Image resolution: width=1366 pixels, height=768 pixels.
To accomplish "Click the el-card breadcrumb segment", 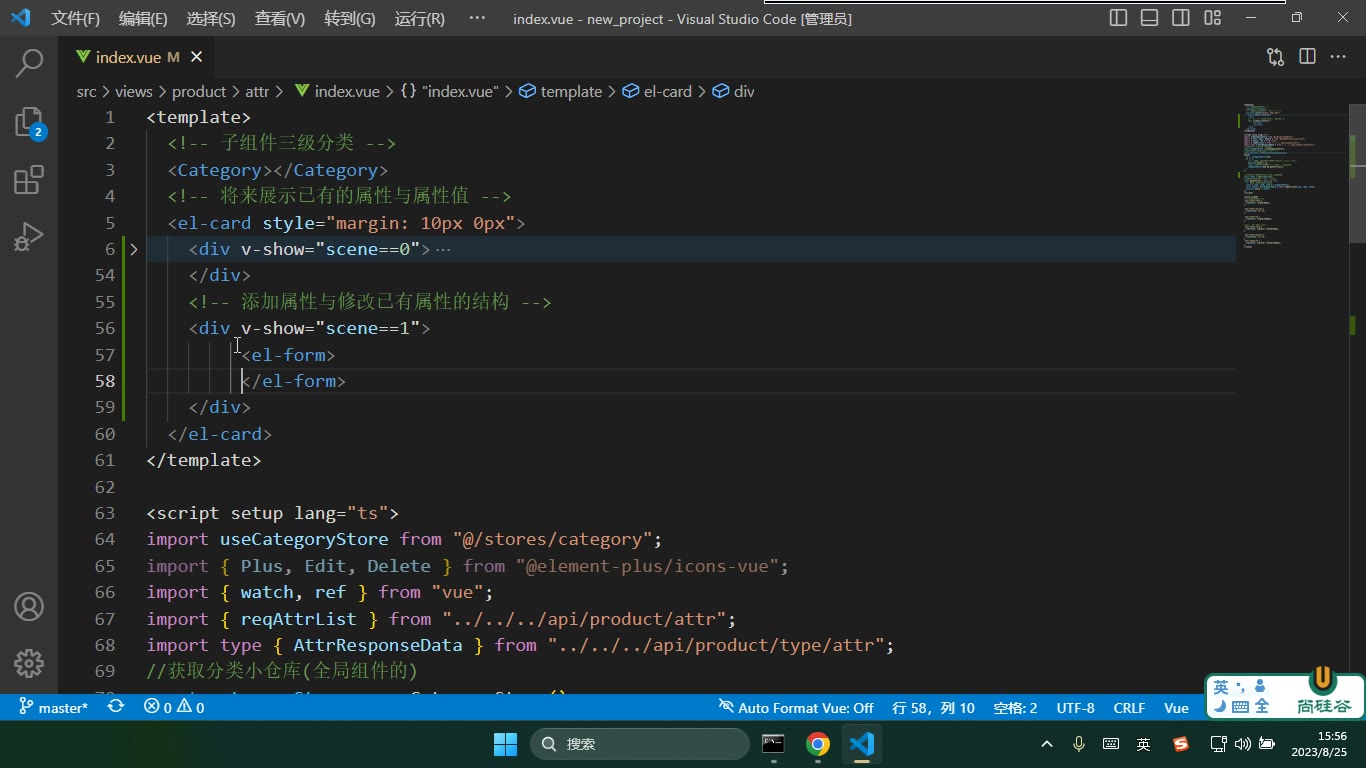I will coord(657,91).
